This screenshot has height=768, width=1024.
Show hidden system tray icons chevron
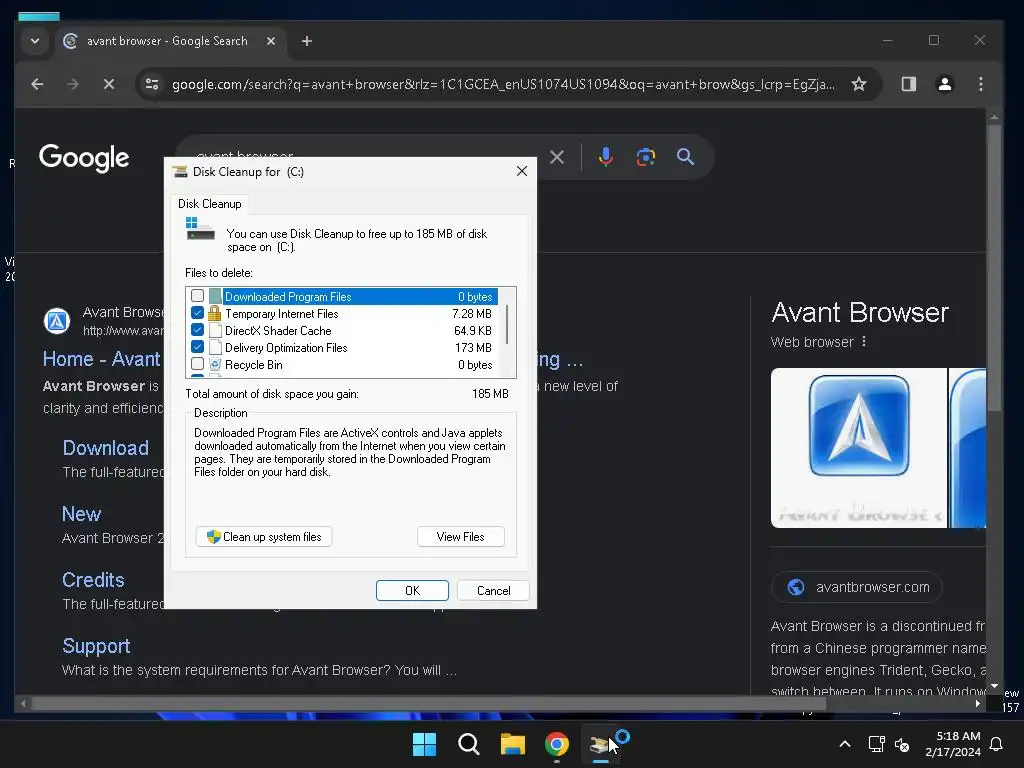[x=844, y=744]
